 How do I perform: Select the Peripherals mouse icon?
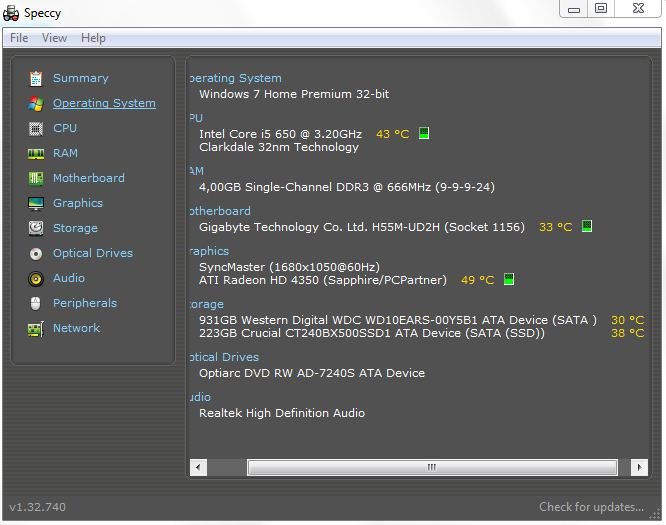pyautogui.click(x=36, y=303)
